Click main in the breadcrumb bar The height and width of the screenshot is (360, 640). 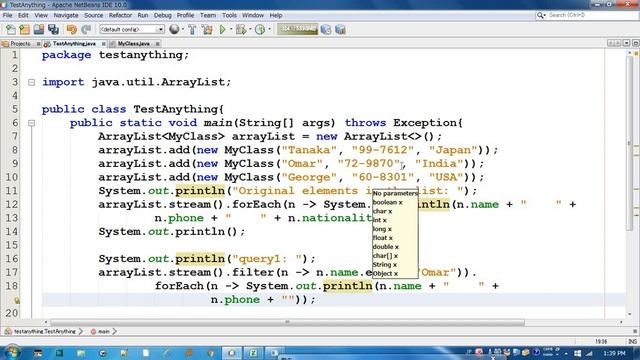pyautogui.click(x=104, y=331)
